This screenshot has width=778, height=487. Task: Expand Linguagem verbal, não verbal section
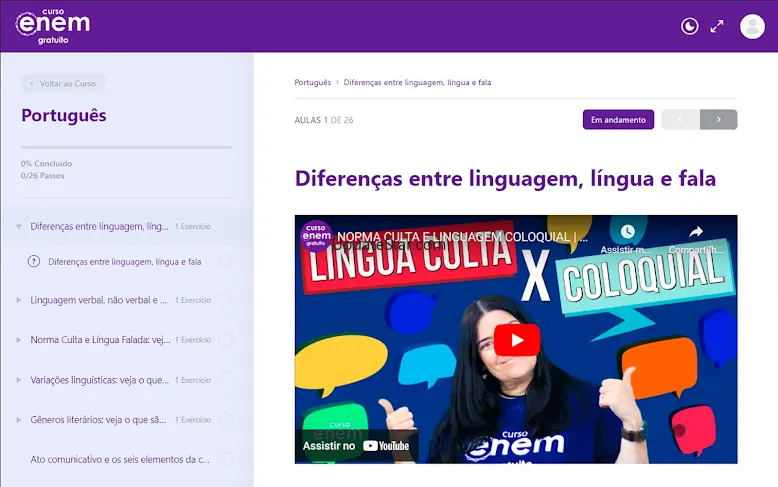point(19,300)
